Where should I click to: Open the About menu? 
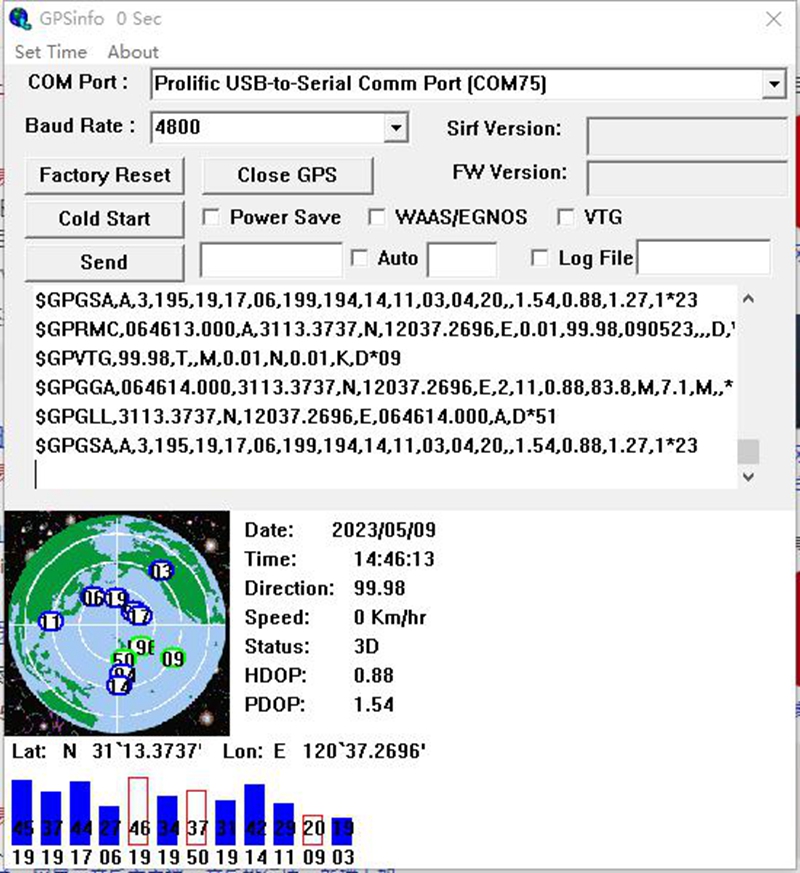(133, 52)
